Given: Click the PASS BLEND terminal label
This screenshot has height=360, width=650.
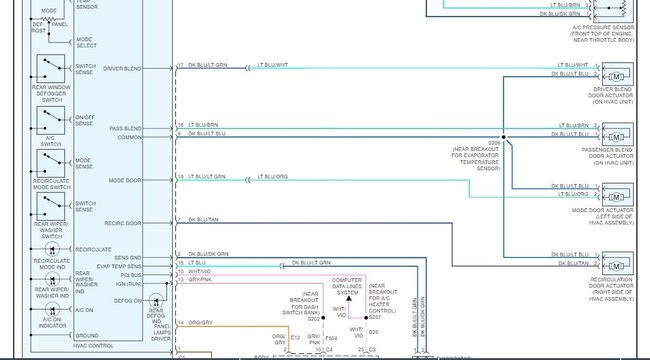Looking at the screenshot, I should [x=126, y=129].
